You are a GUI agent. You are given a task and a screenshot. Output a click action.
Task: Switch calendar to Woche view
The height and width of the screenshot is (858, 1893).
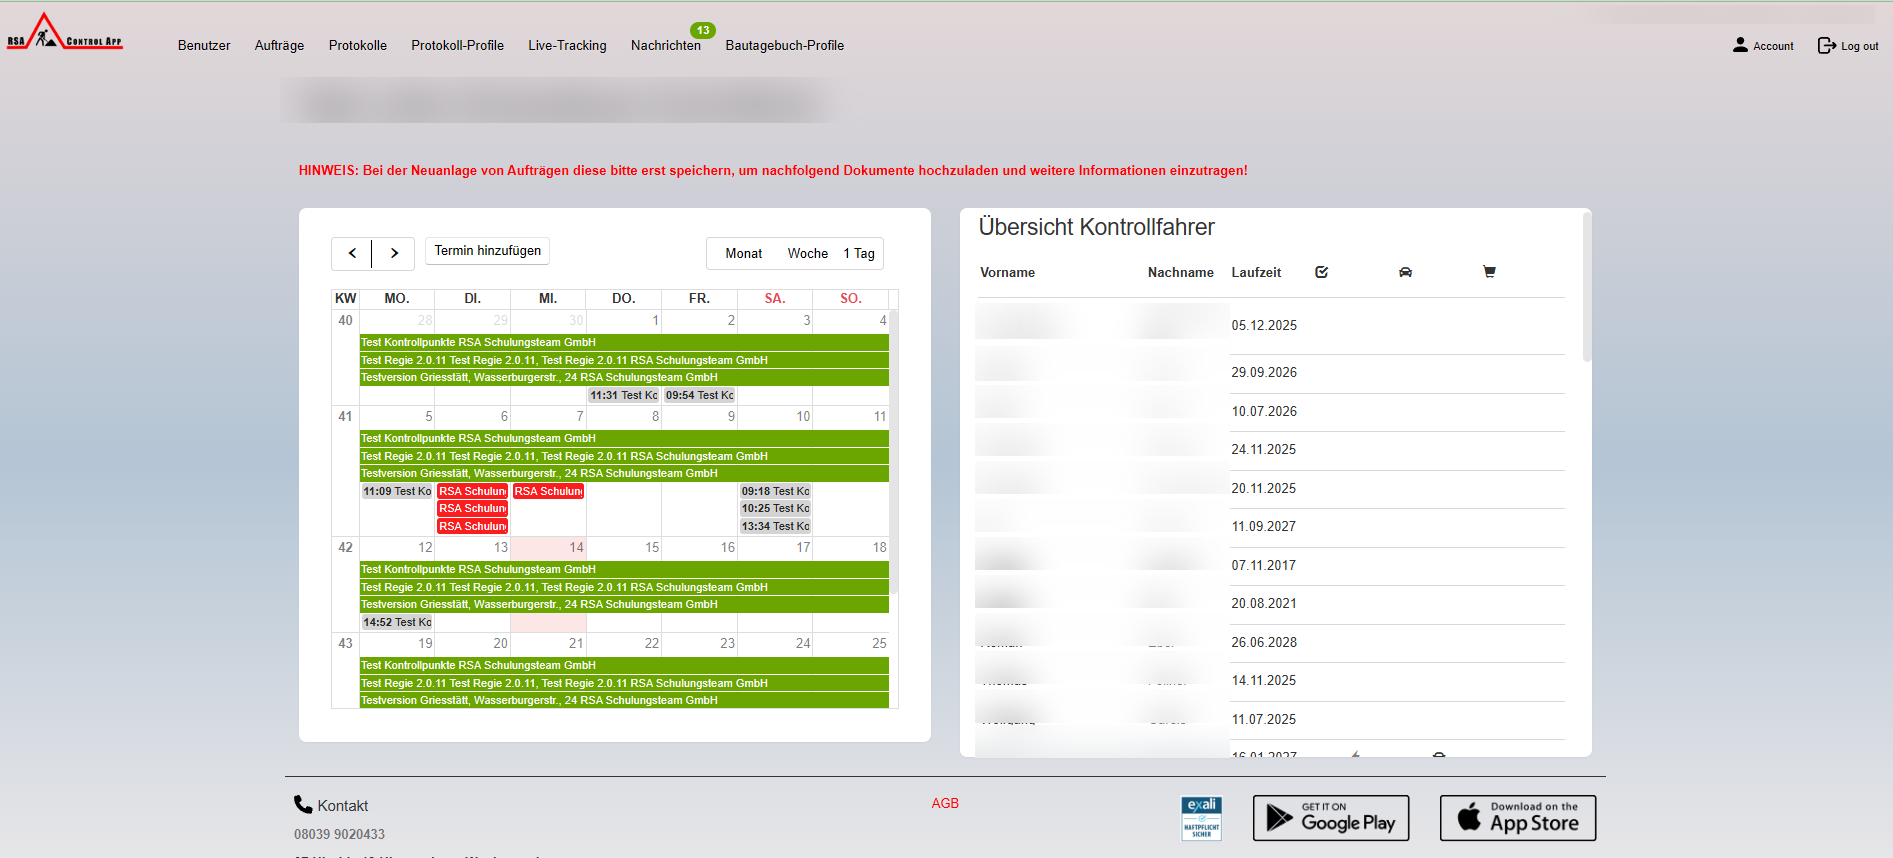808,254
